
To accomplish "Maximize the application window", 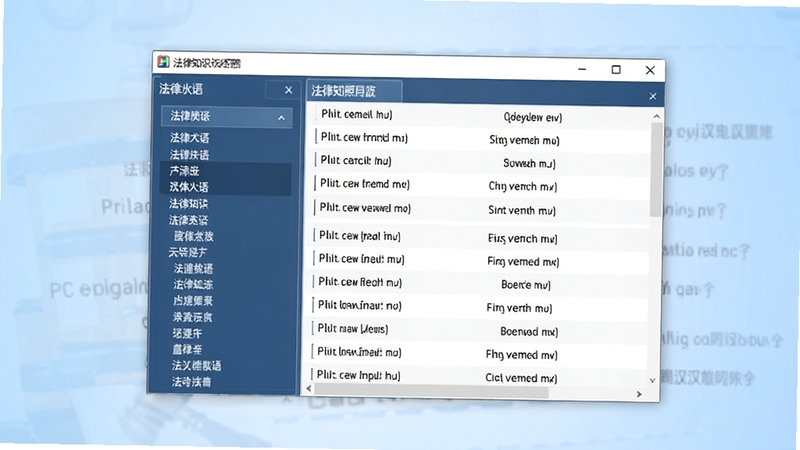I will coord(616,69).
